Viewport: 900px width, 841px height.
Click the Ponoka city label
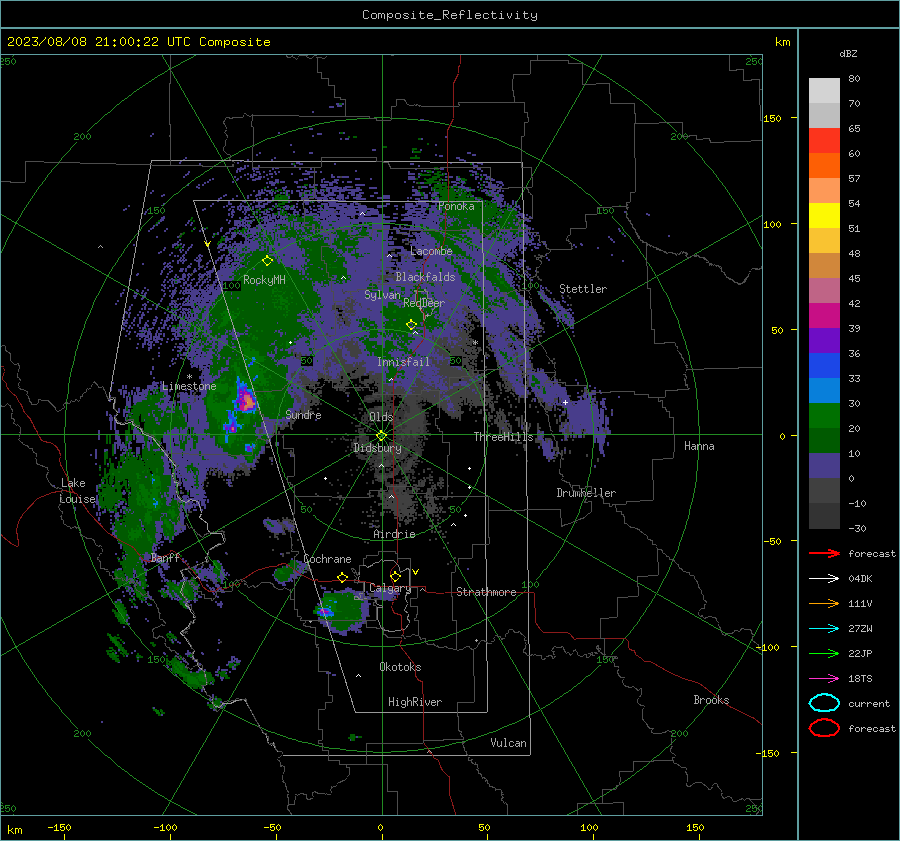456,206
